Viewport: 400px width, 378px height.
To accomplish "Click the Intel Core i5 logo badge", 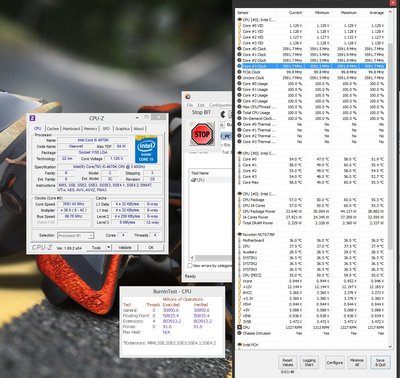I will coord(146,150).
